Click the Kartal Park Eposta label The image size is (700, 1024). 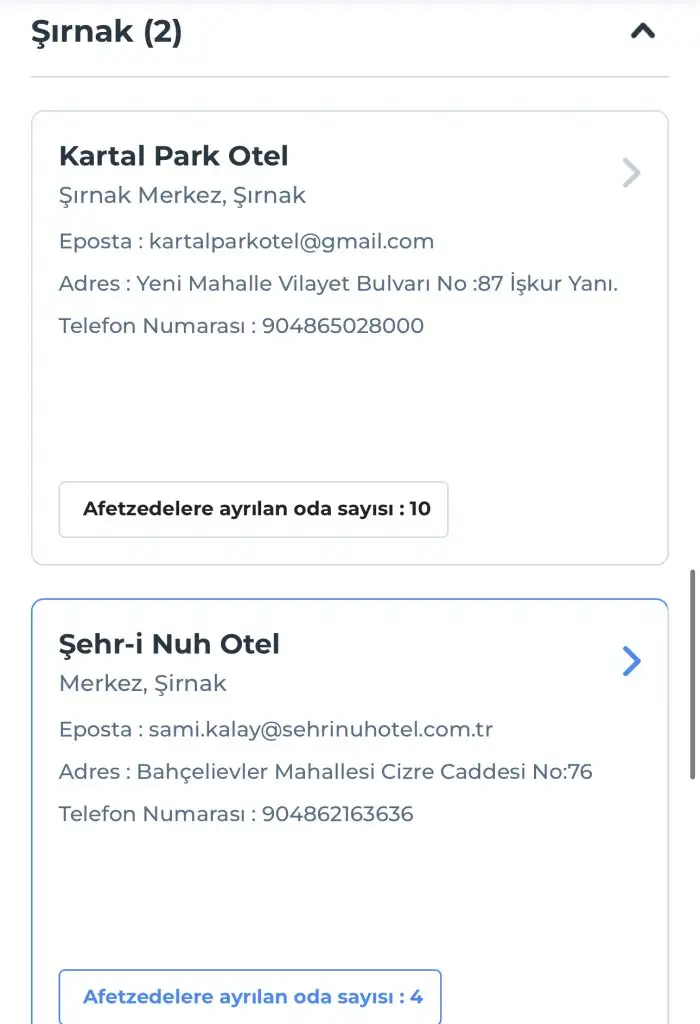click(94, 241)
